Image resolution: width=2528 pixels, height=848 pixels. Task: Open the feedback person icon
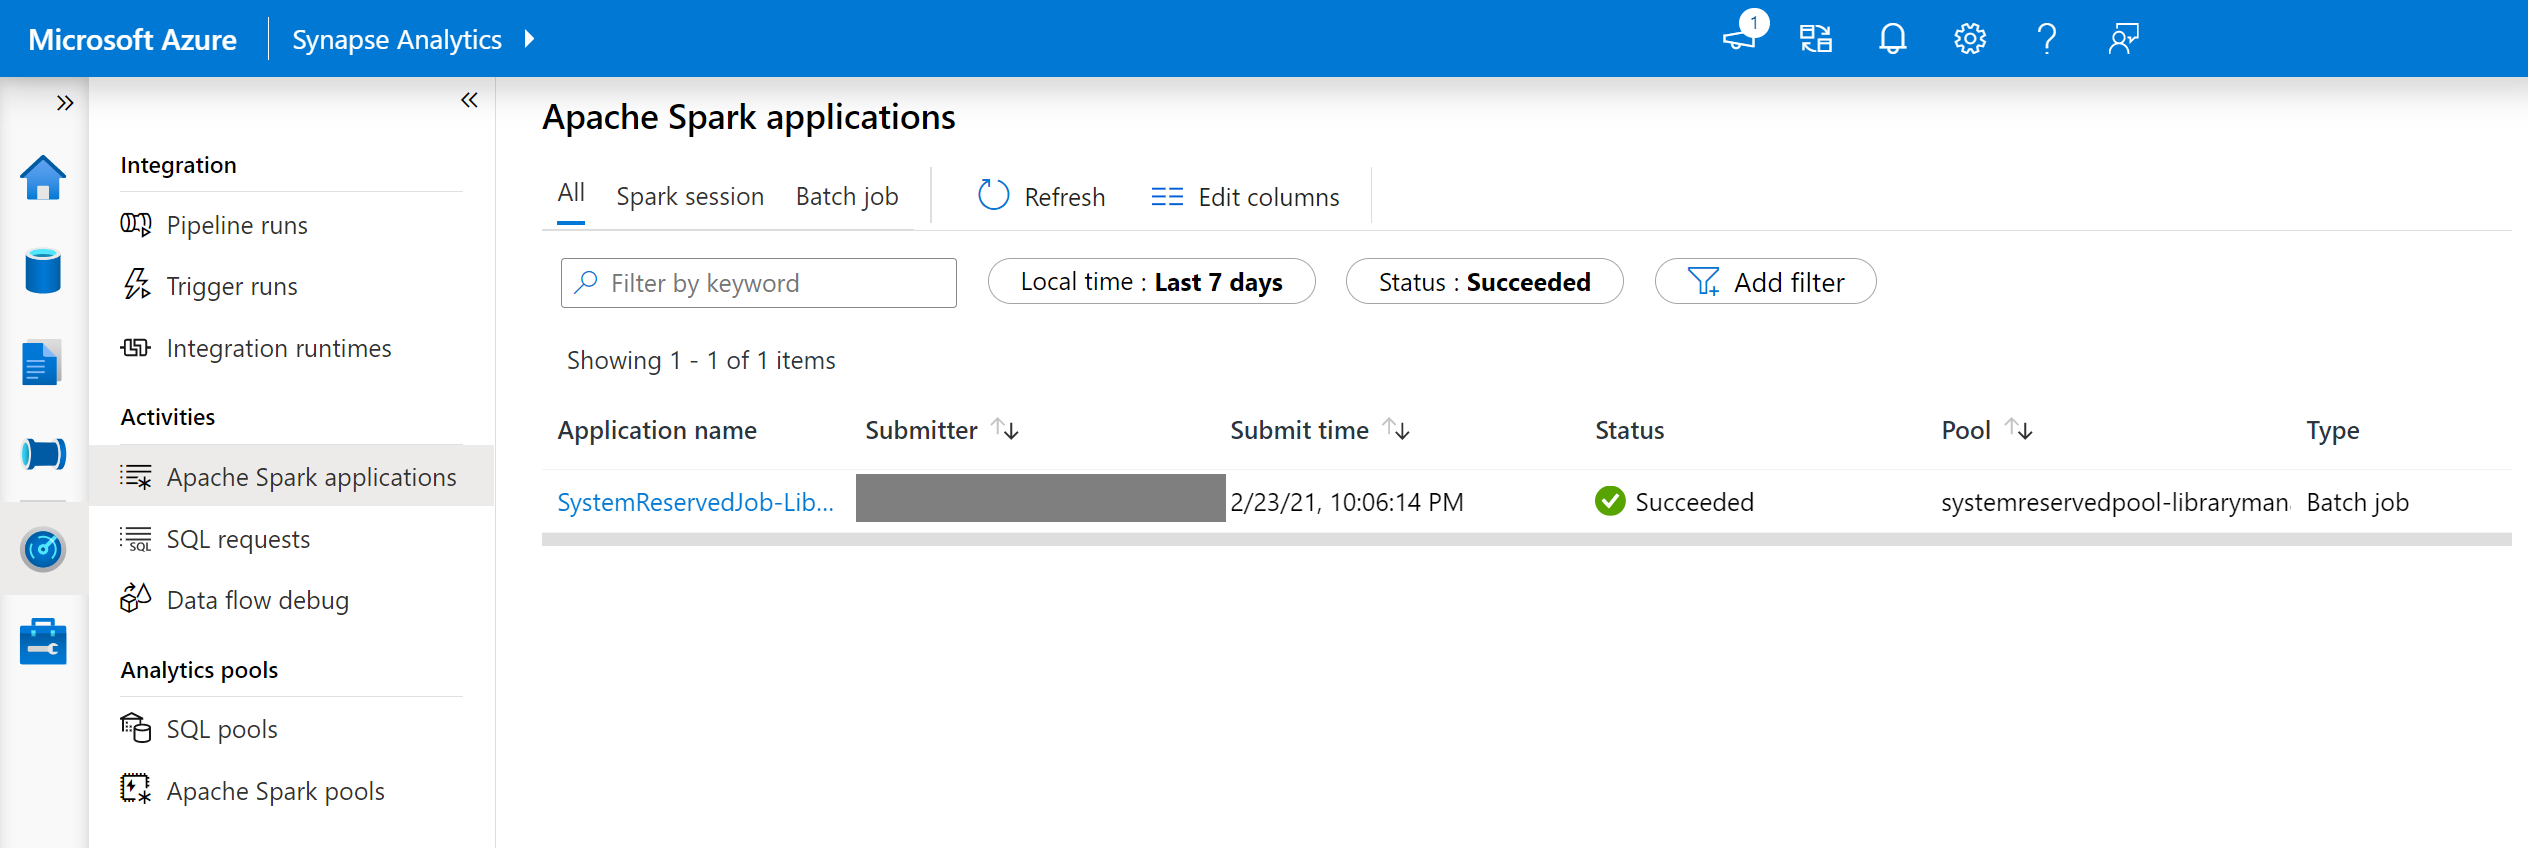pos(2123,39)
